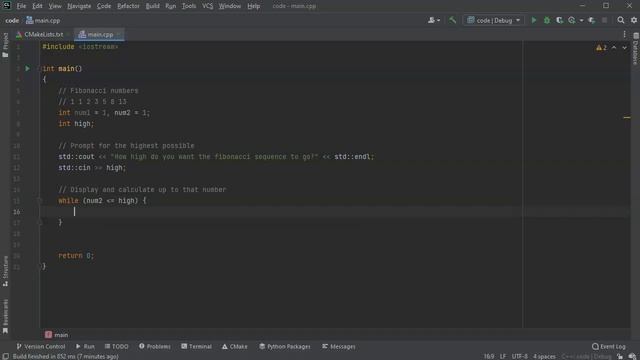Click the main.cpp file icon in the breadcrumb bar

point(29,20)
